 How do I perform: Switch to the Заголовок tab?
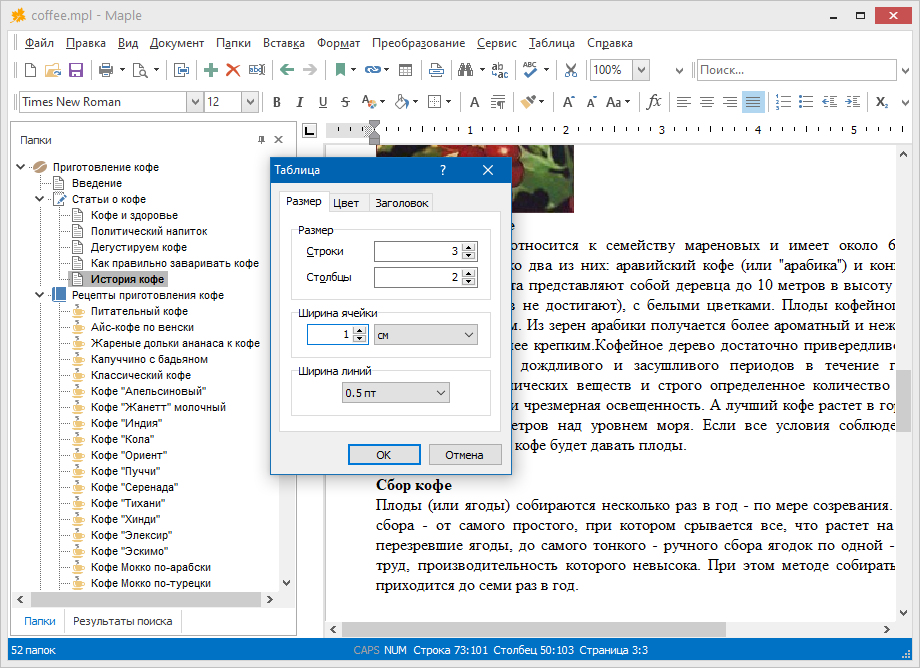click(x=401, y=202)
